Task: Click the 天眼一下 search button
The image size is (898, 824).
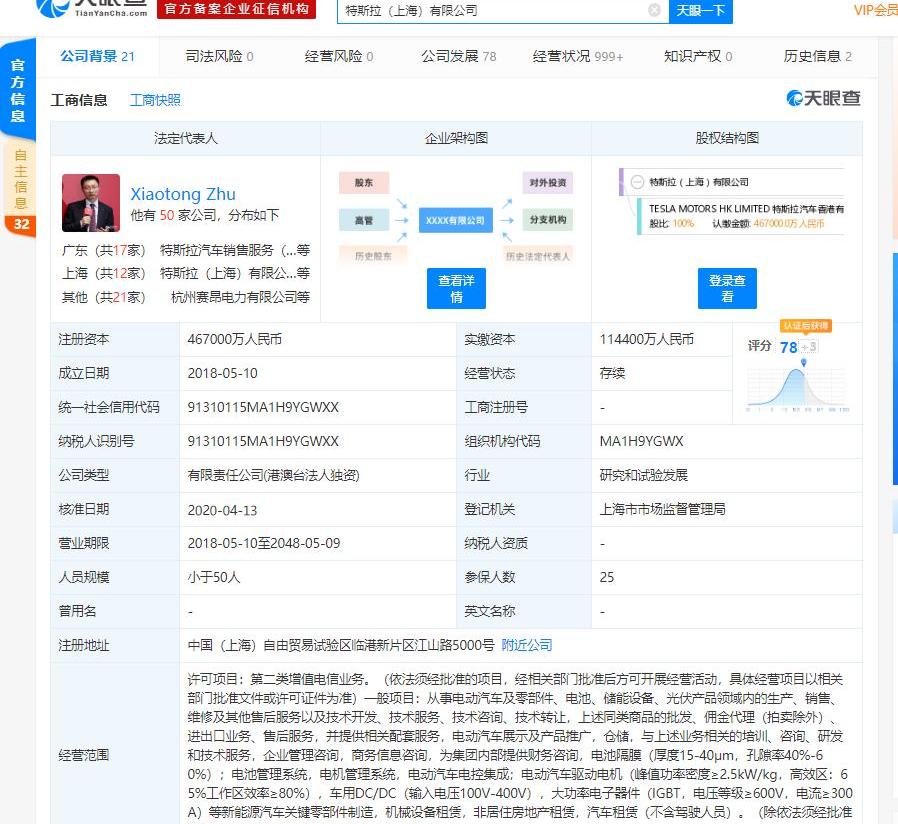Action: click(701, 10)
